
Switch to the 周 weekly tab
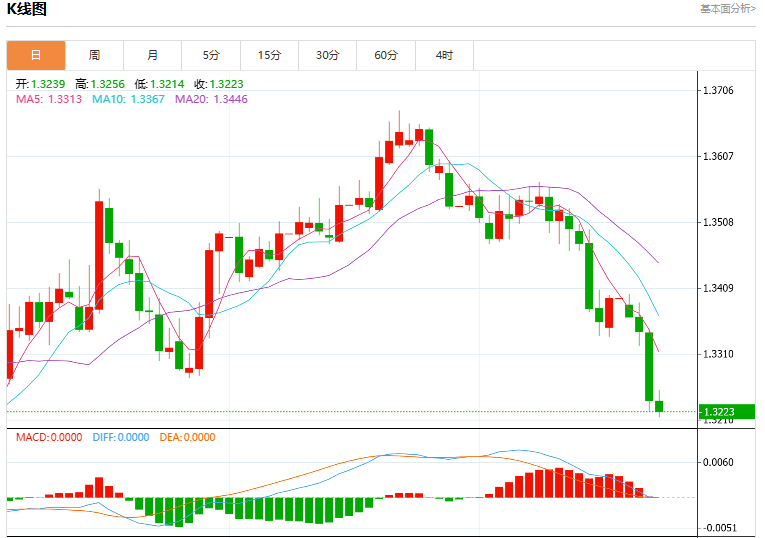click(x=94, y=55)
